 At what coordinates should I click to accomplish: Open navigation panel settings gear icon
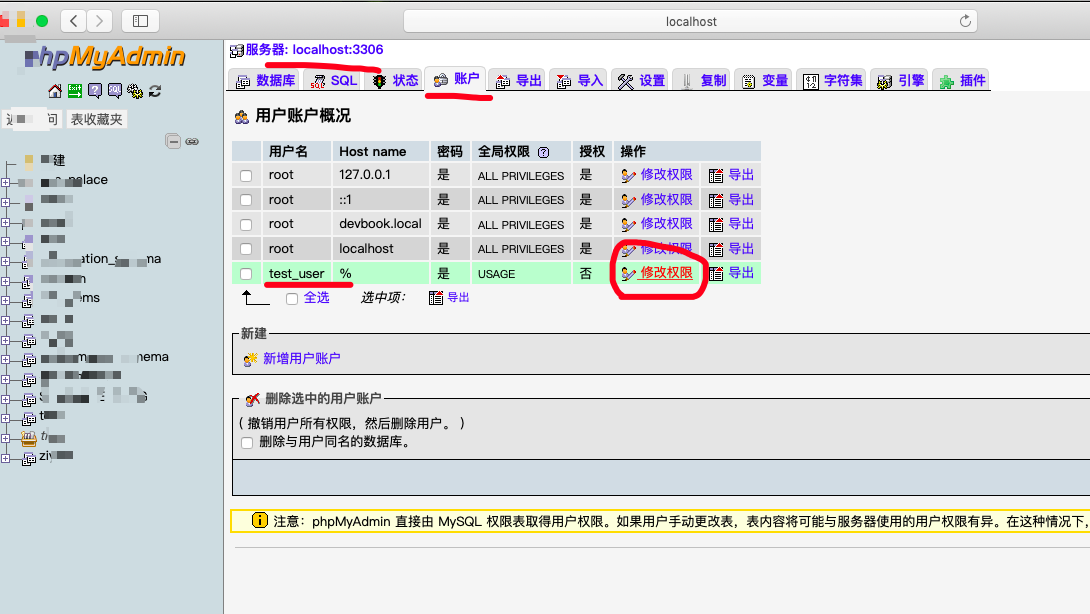pyautogui.click(x=135, y=91)
